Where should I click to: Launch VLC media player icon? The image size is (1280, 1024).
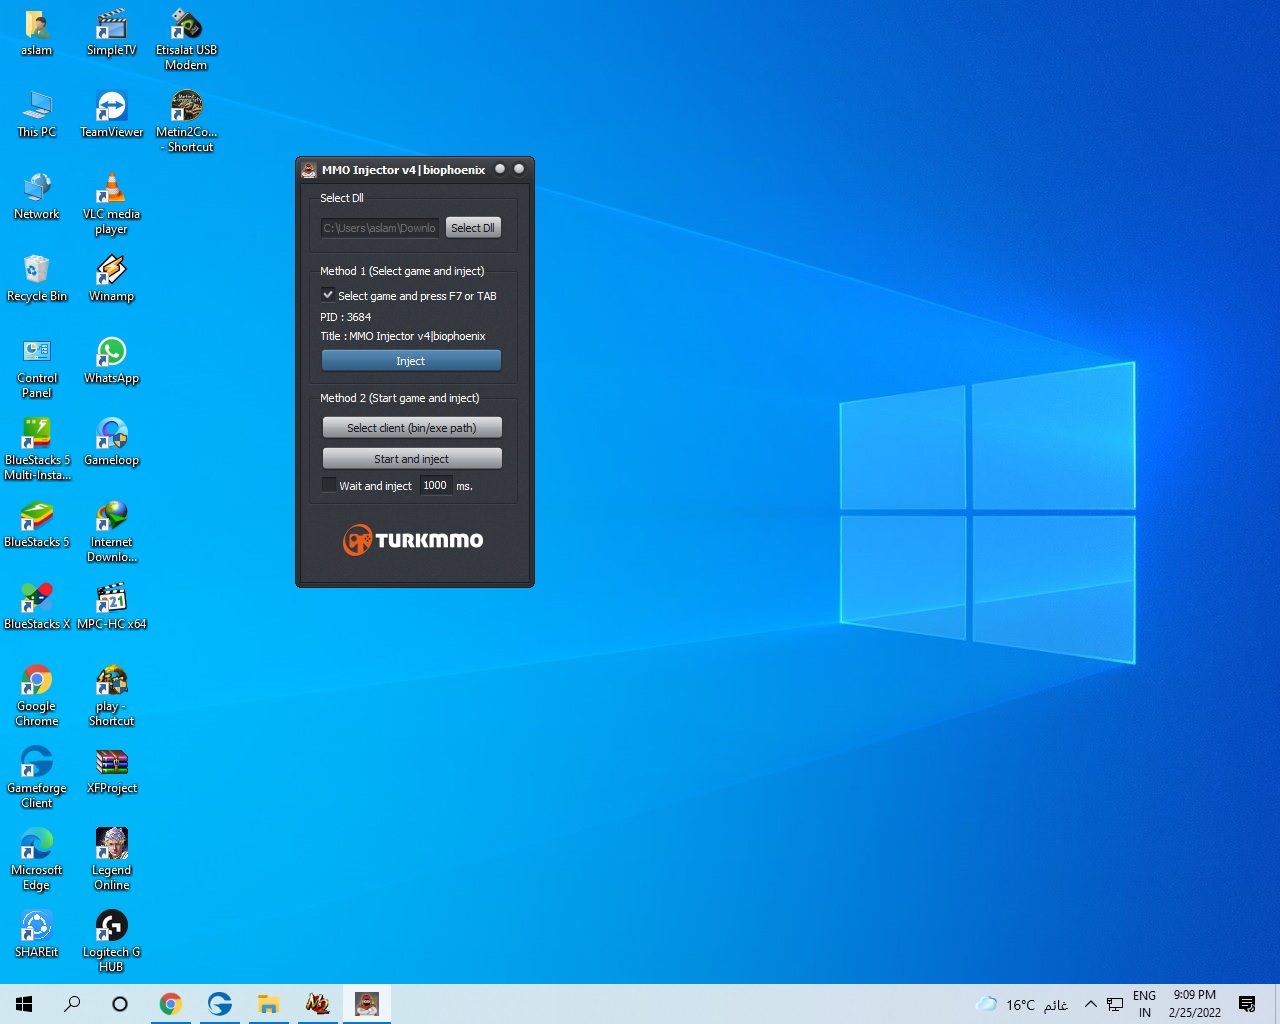coord(111,204)
